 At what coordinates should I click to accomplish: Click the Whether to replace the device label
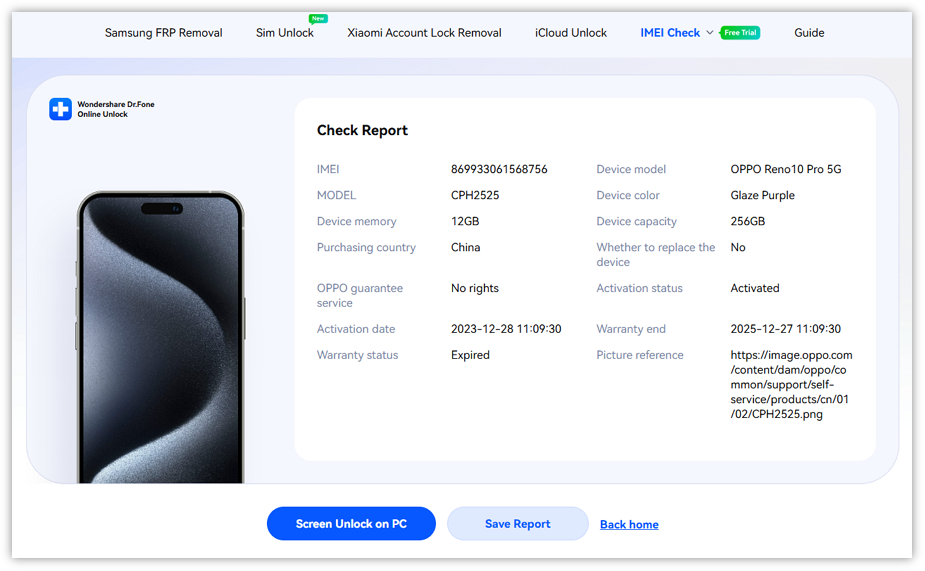pos(655,254)
